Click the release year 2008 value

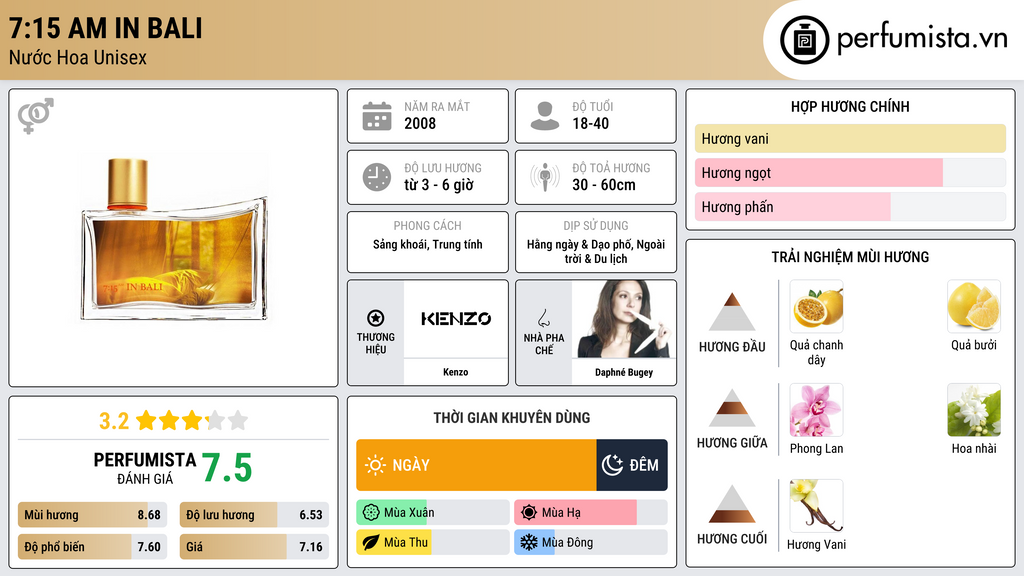[420, 123]
